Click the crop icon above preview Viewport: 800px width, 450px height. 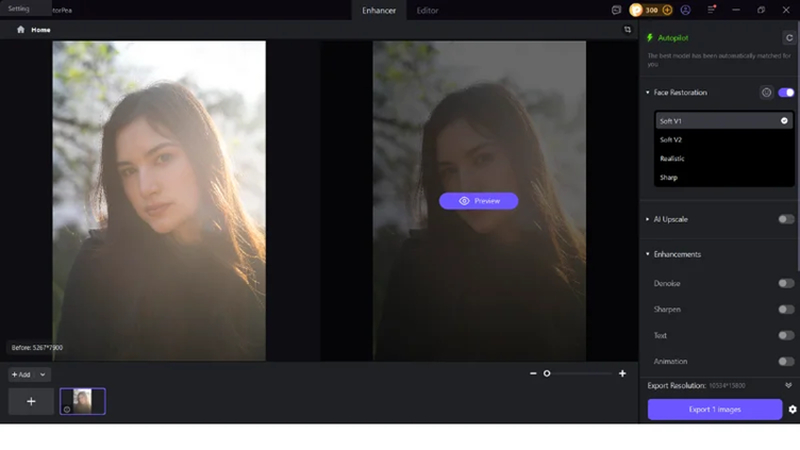coord(628,30)
